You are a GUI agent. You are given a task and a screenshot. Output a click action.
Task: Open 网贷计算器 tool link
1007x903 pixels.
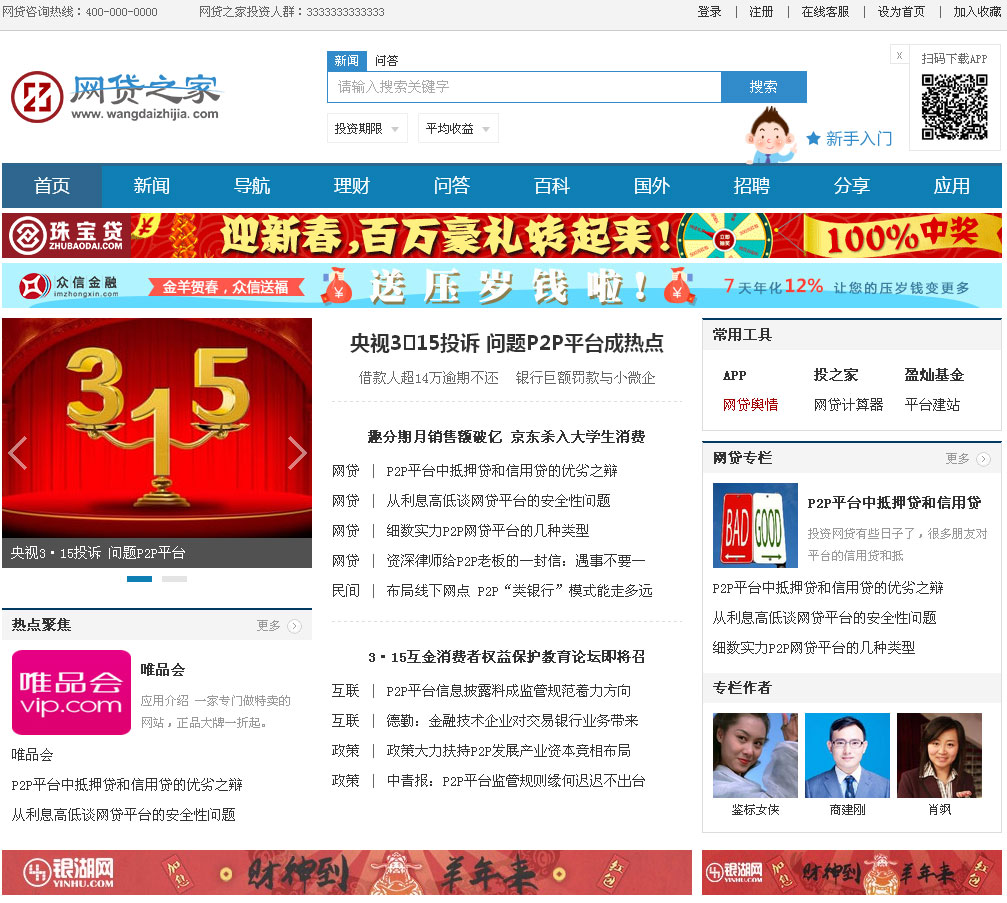pos(848,405)
